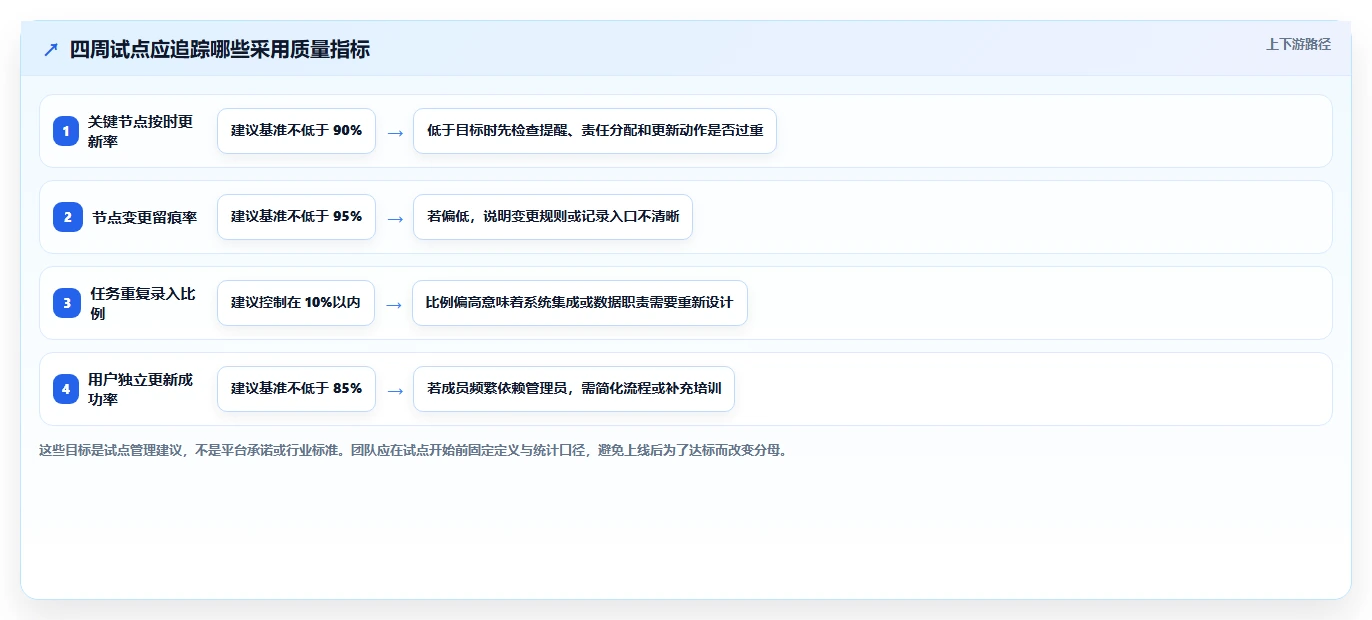Select the 任务重复录入比例 label
The width and height of the screenshot is (1372, 620).
coord(143,303)
